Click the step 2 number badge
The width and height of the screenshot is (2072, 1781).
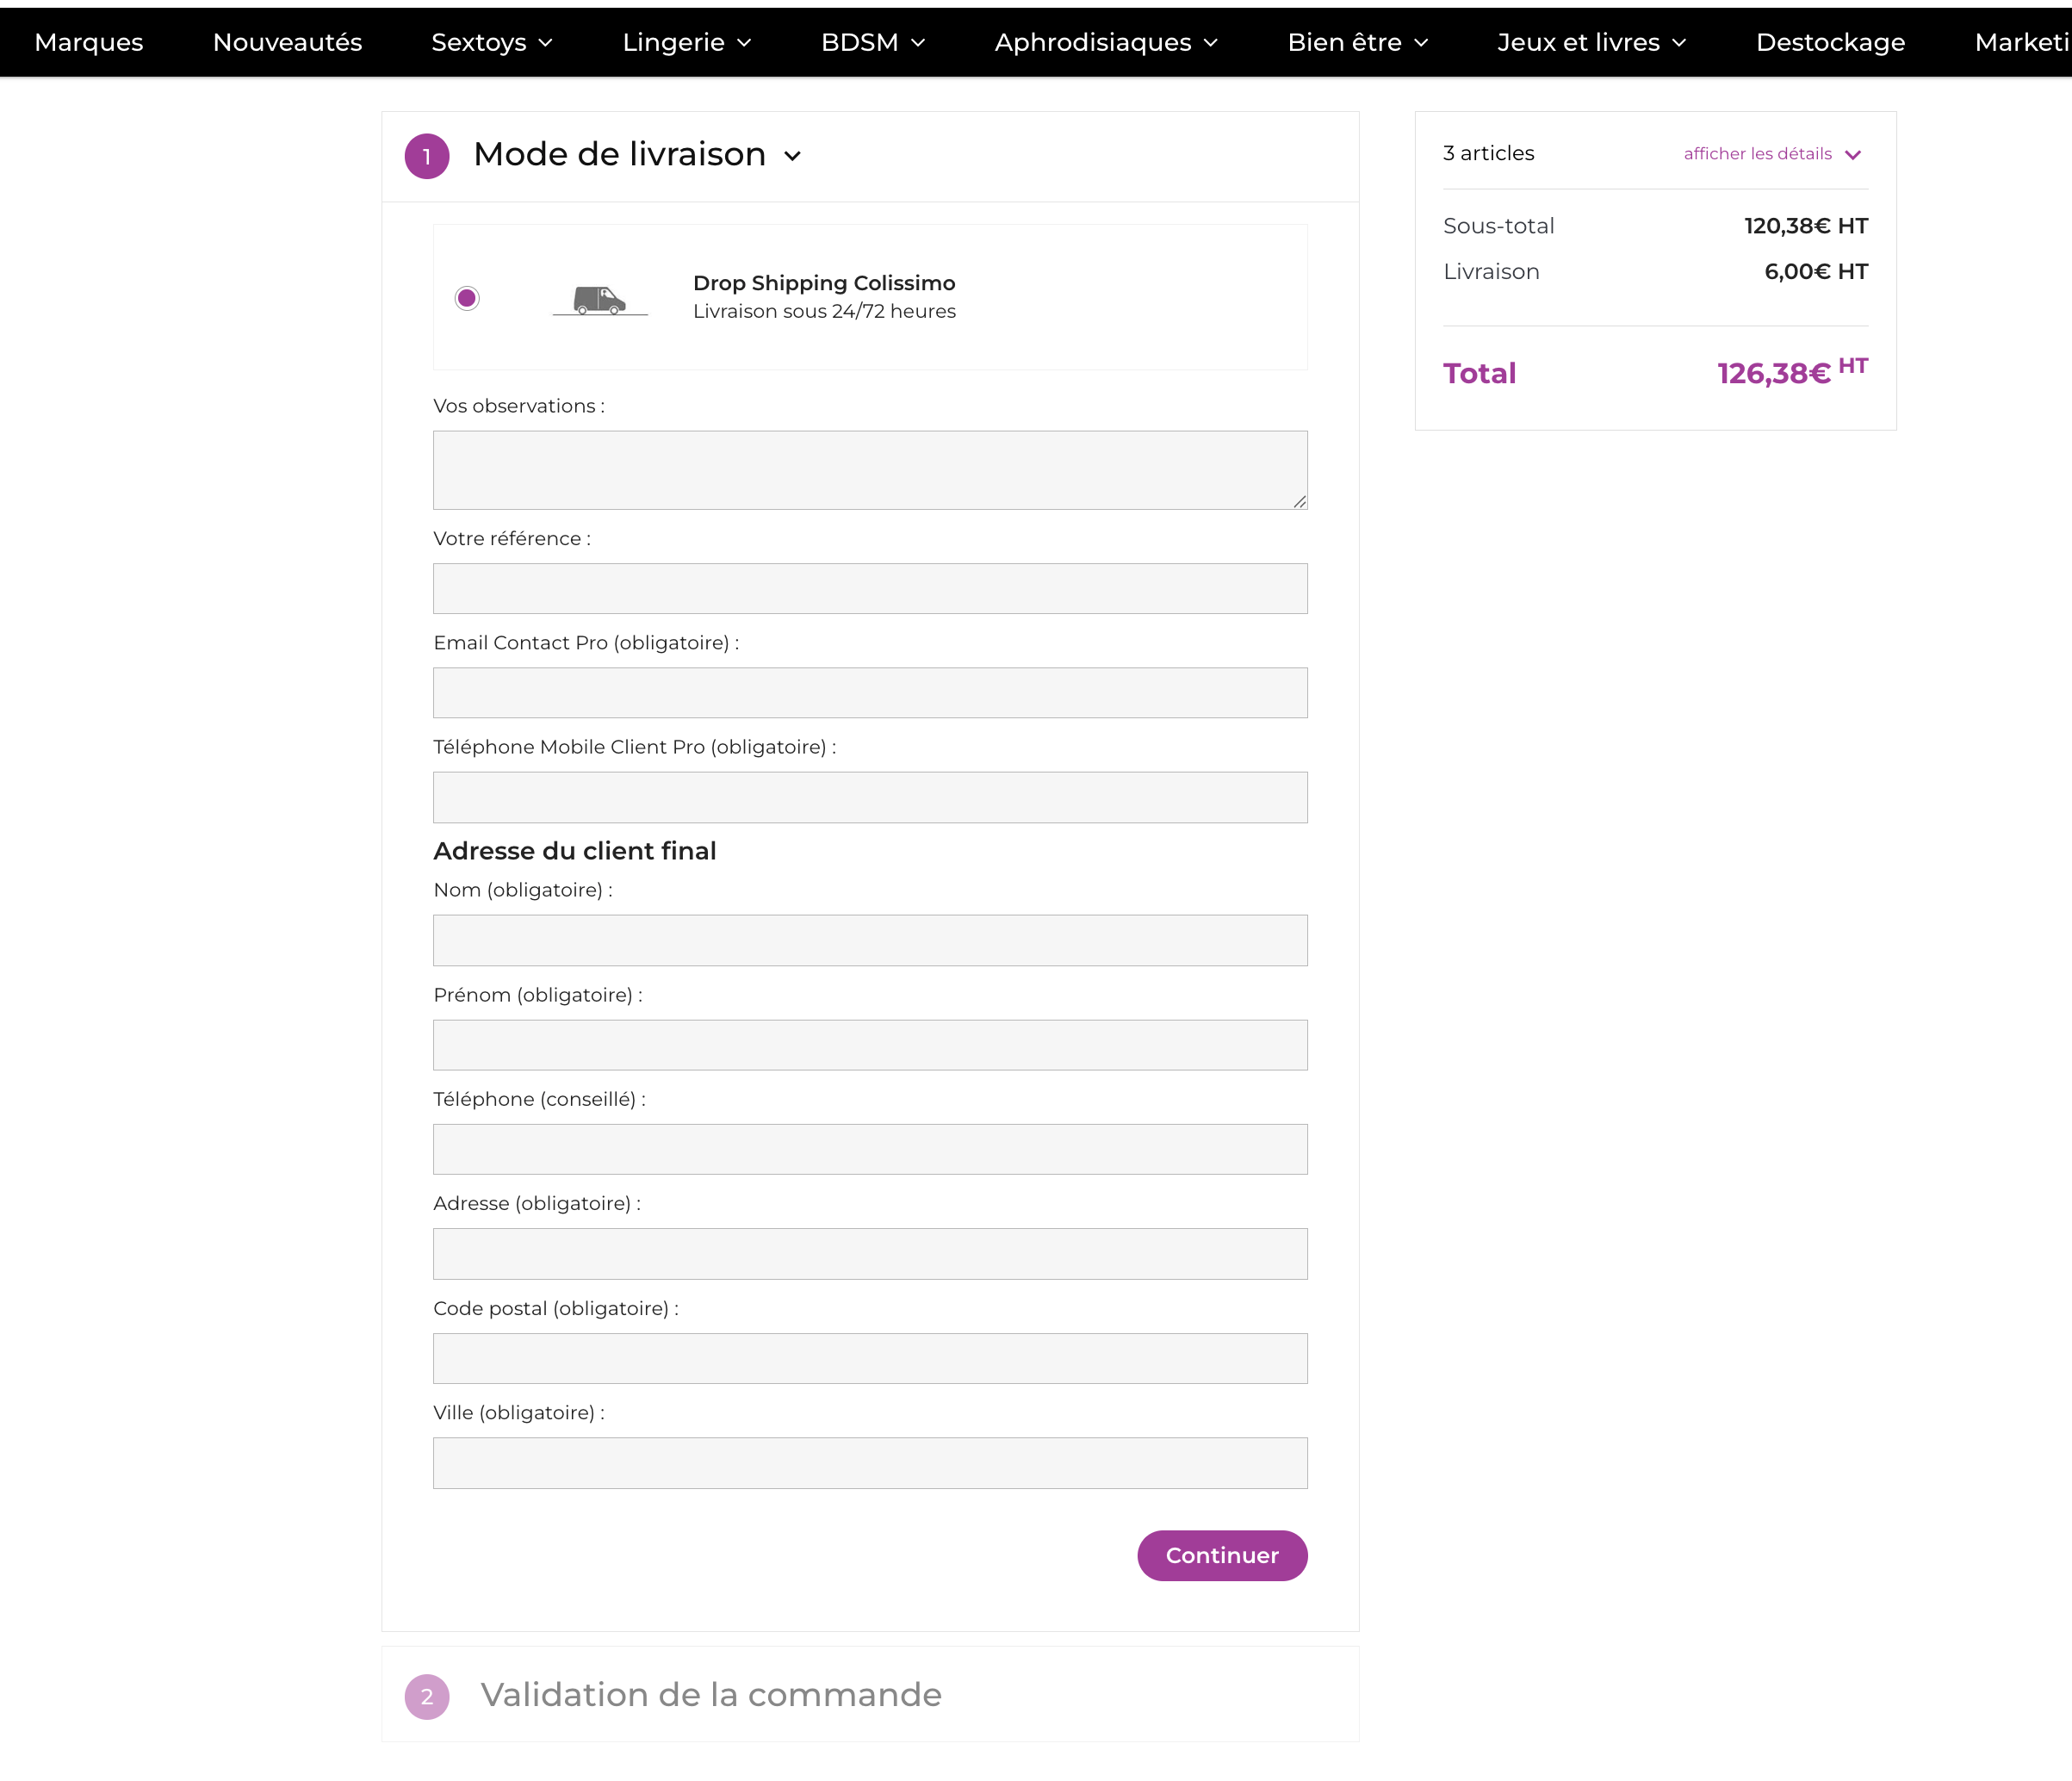click(x=427, y=1696)
